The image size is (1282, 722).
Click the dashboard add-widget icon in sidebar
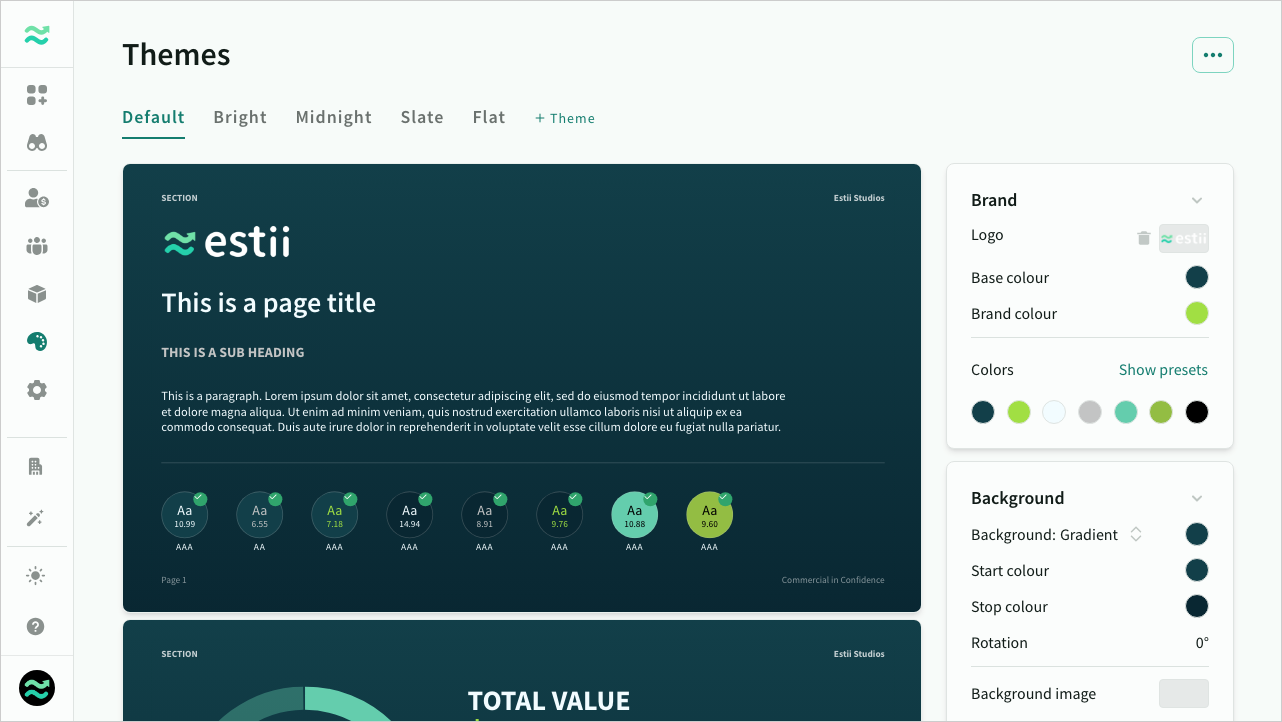point(37,95)
